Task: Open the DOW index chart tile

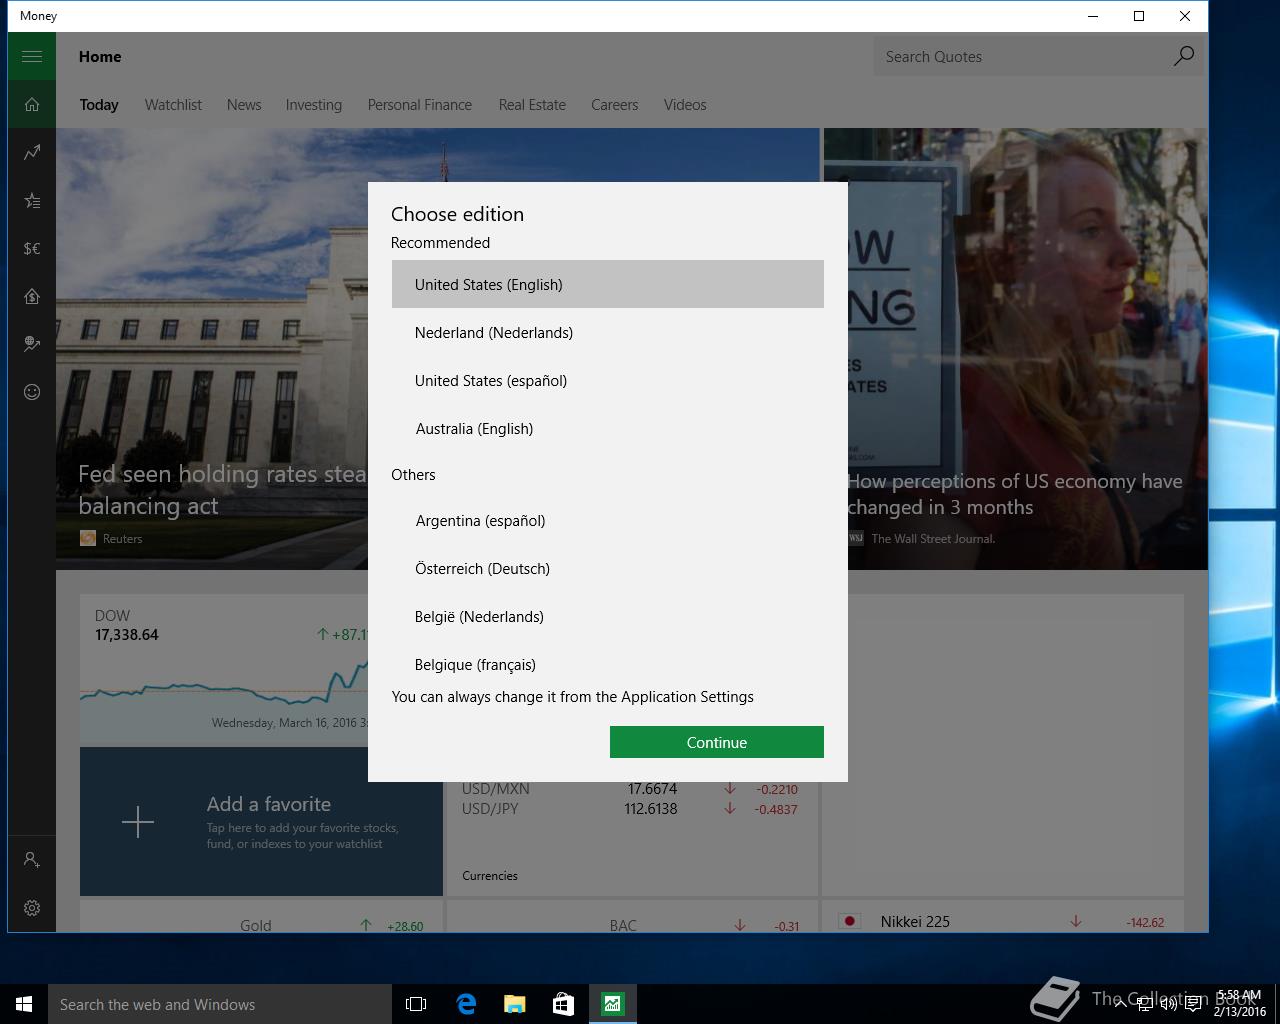Action: [x=225, y=670]
